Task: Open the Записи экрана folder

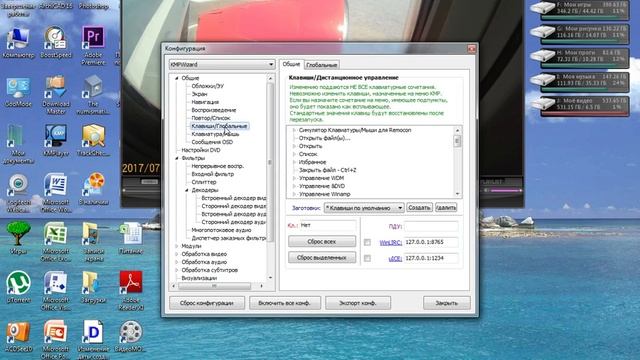Action: coord(93,242)
